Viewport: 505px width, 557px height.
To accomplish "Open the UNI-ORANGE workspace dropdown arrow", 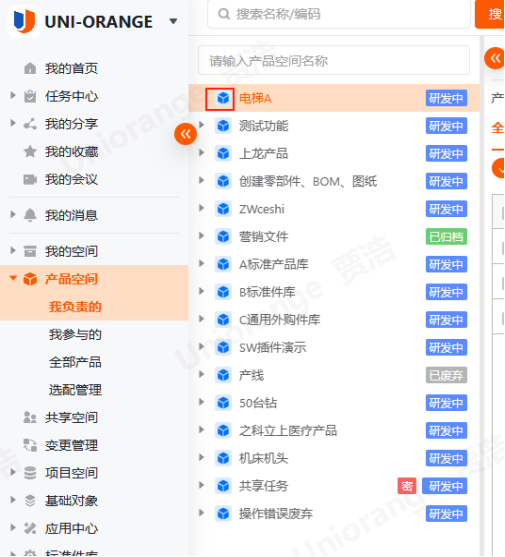I will (173, 21).
